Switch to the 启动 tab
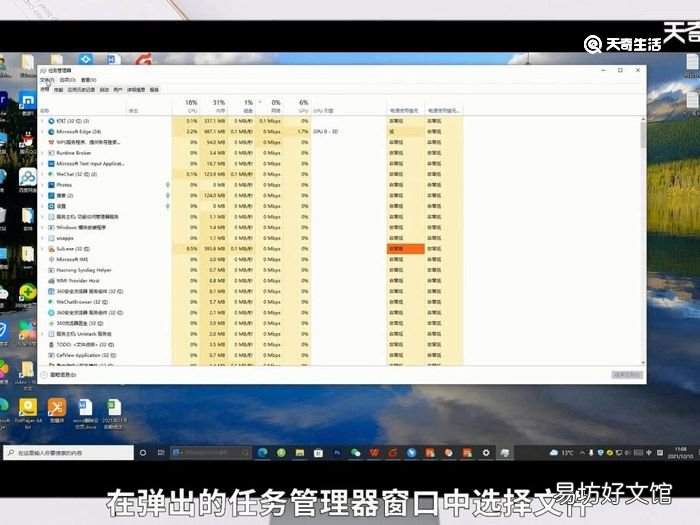The width and height of the screenshot is (700, 525). (104, 90)
